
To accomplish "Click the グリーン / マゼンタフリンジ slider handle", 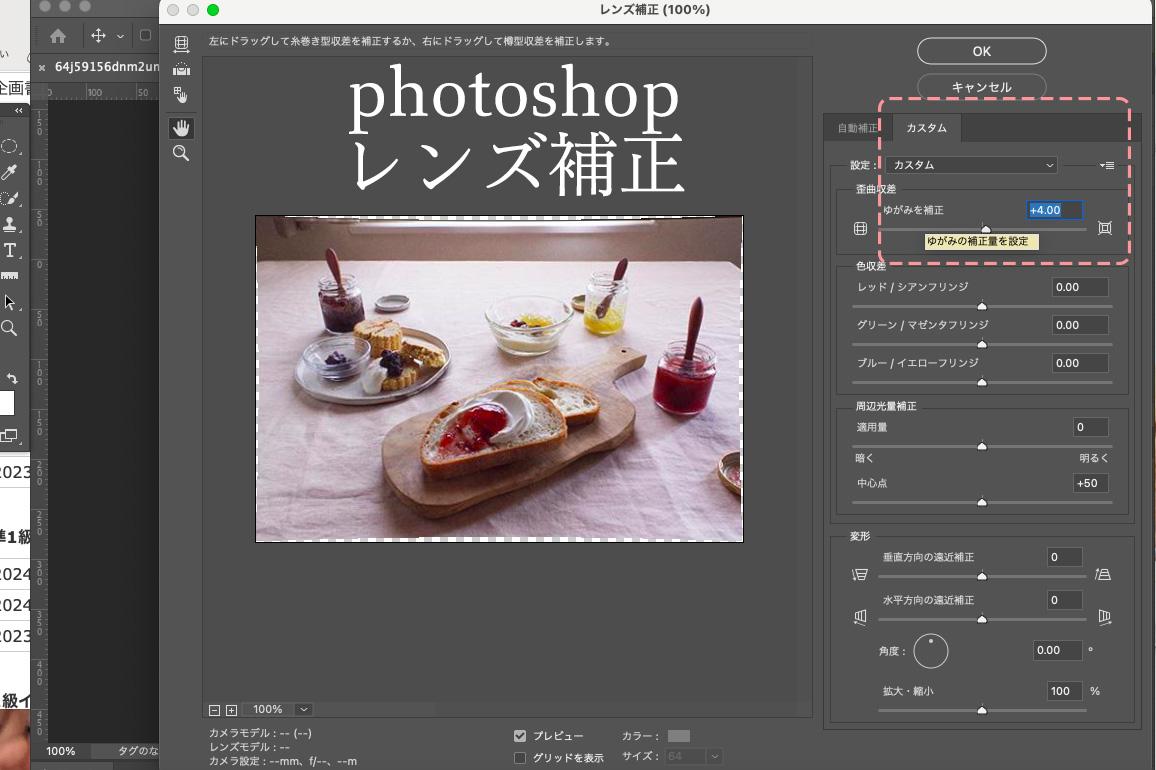I will (x=982, y=344).
